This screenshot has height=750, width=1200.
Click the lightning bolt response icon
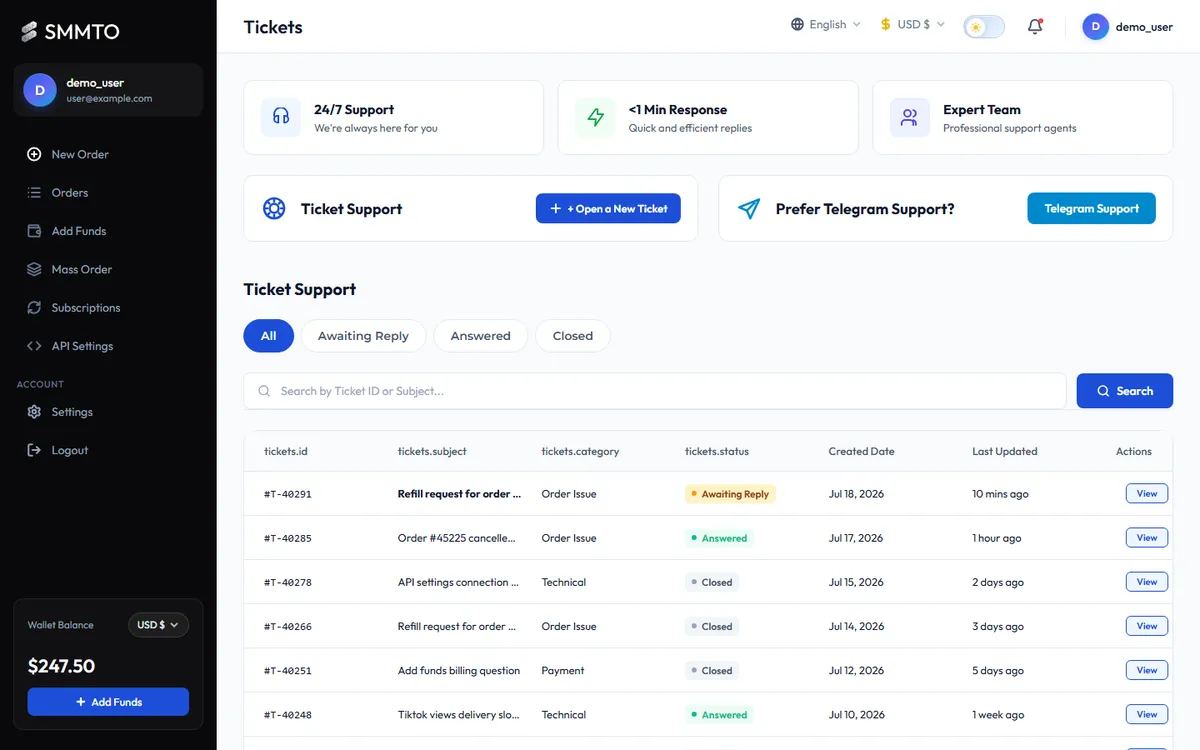point(596,118)
